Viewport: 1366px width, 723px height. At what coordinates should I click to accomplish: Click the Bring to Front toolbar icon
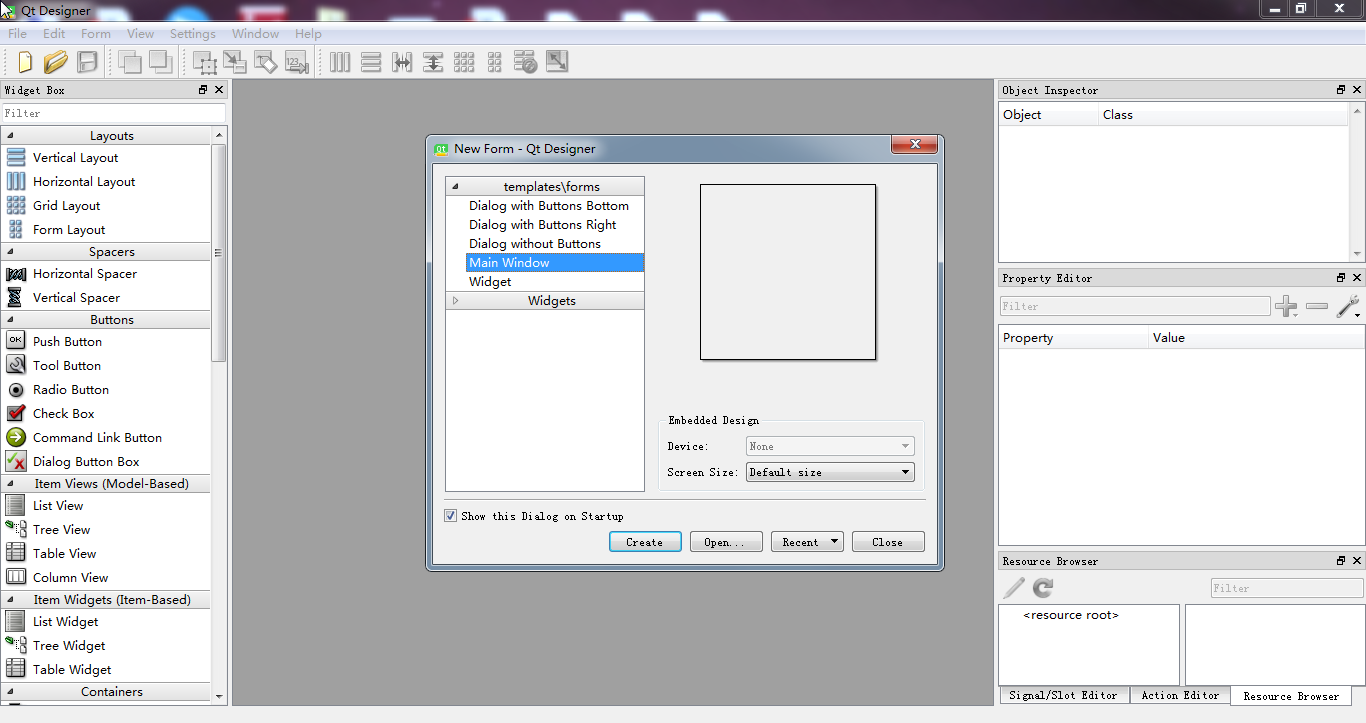tap(160, 62)
